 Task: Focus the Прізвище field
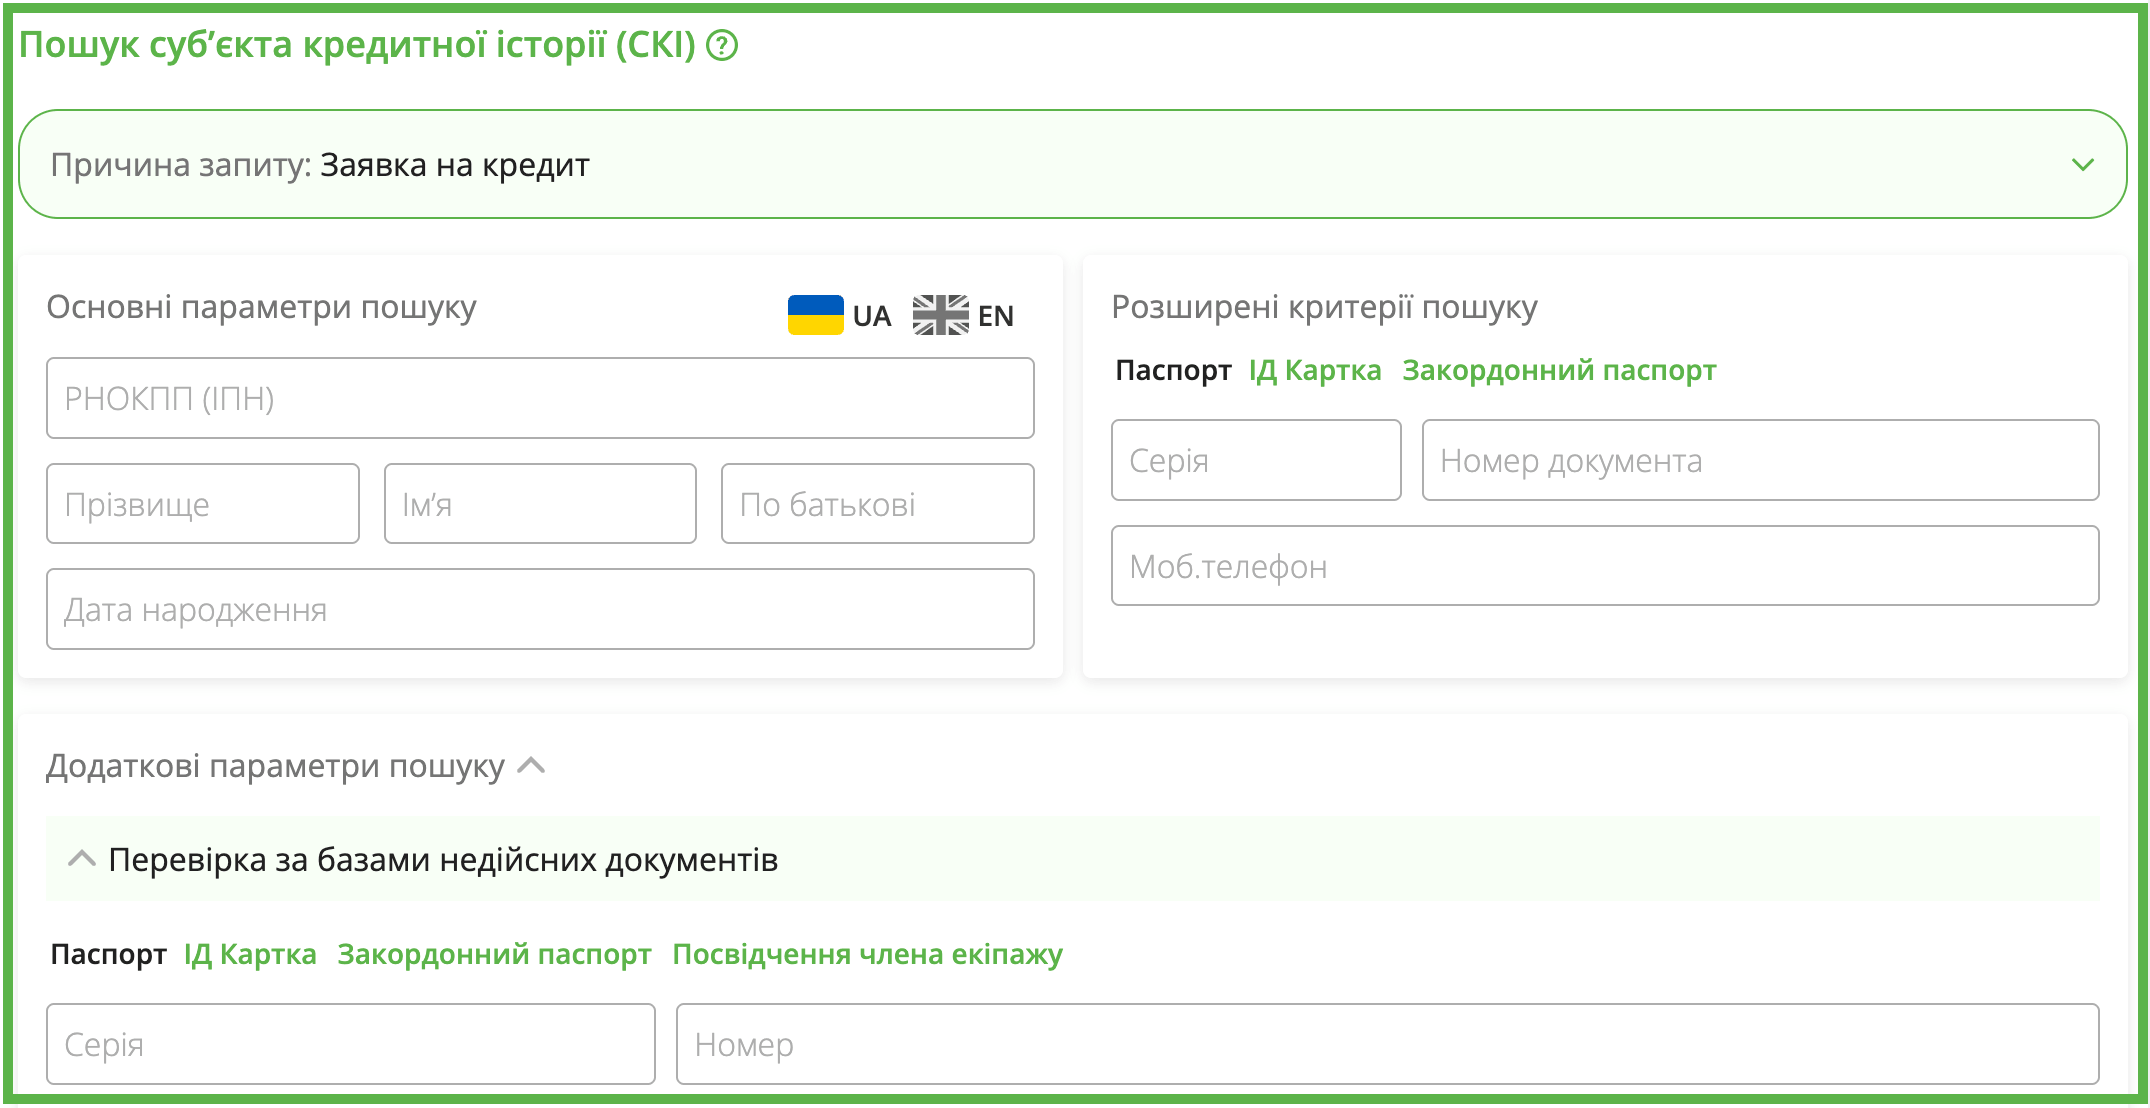pos(202,504)
